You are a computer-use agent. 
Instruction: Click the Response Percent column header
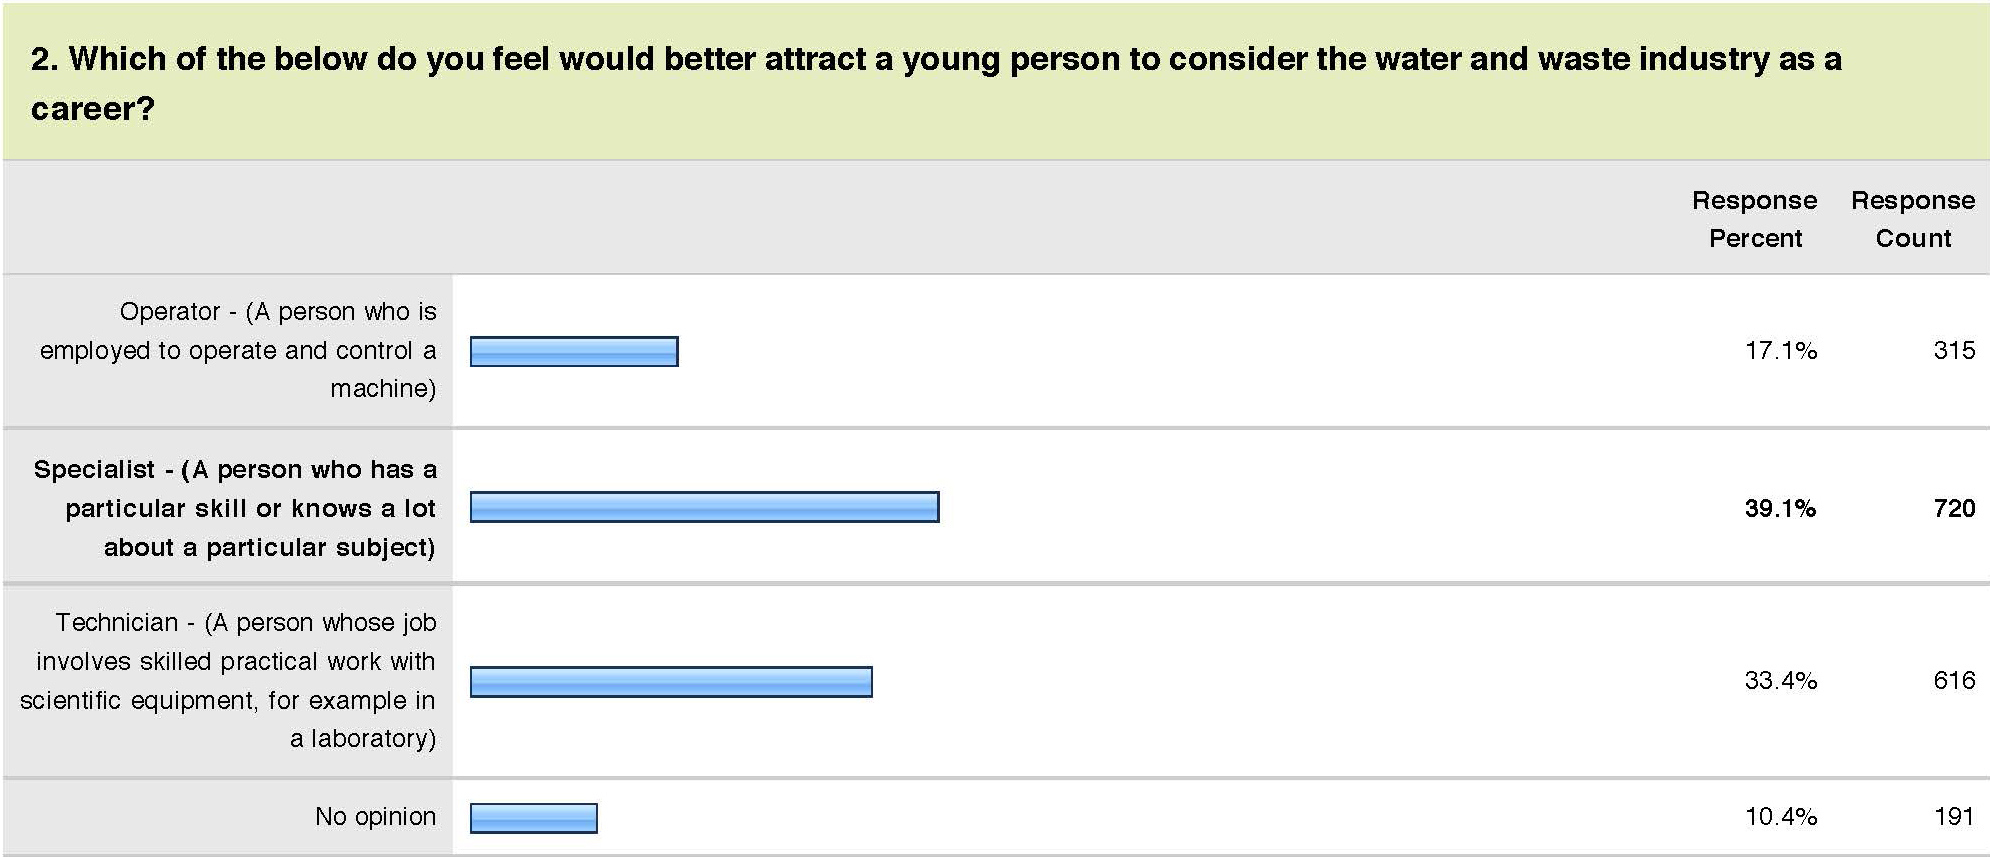point(1754,219)
